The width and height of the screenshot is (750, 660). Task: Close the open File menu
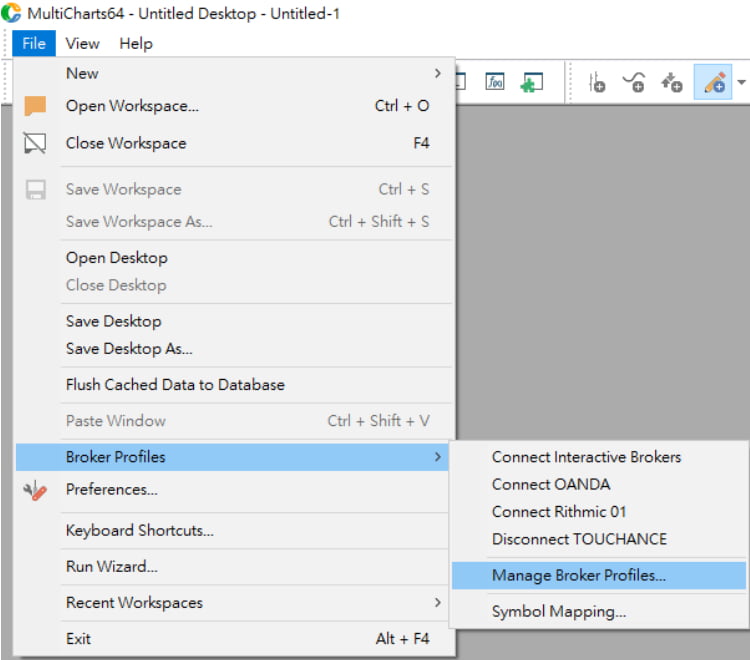pyautogui.click(x=34, y=44)
